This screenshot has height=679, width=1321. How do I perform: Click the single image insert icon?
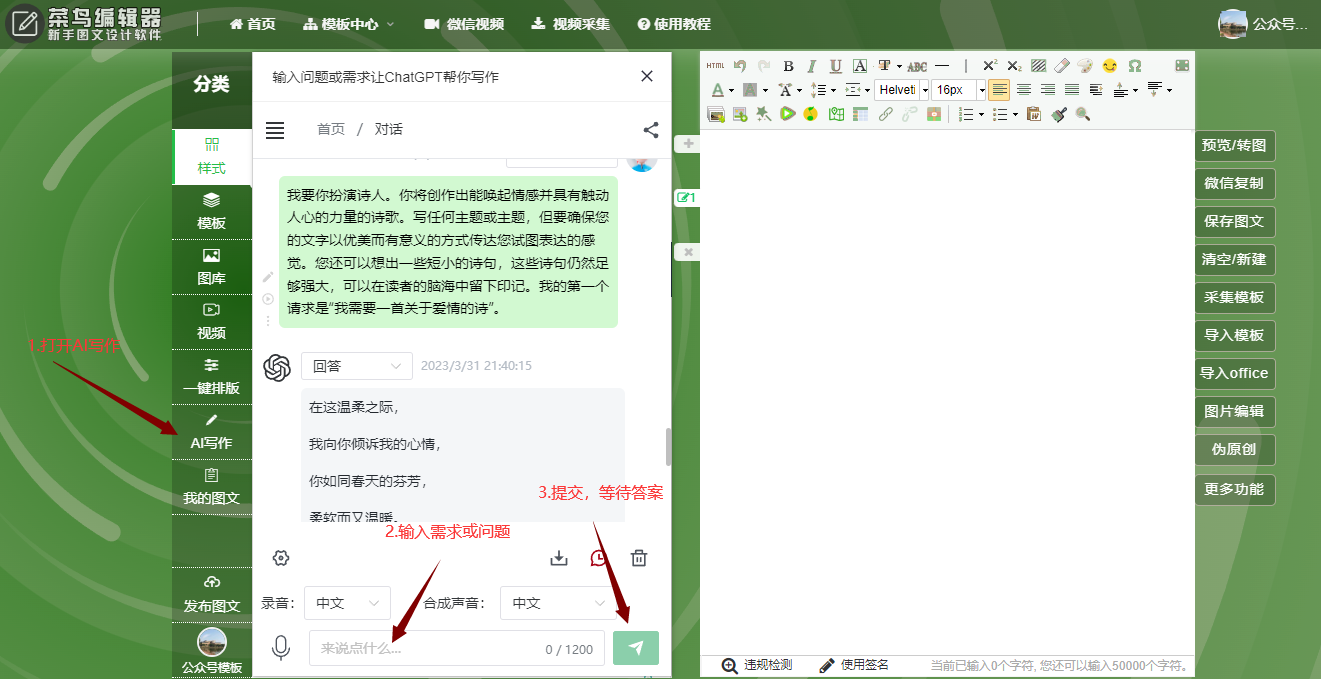(x=740, y=114)
